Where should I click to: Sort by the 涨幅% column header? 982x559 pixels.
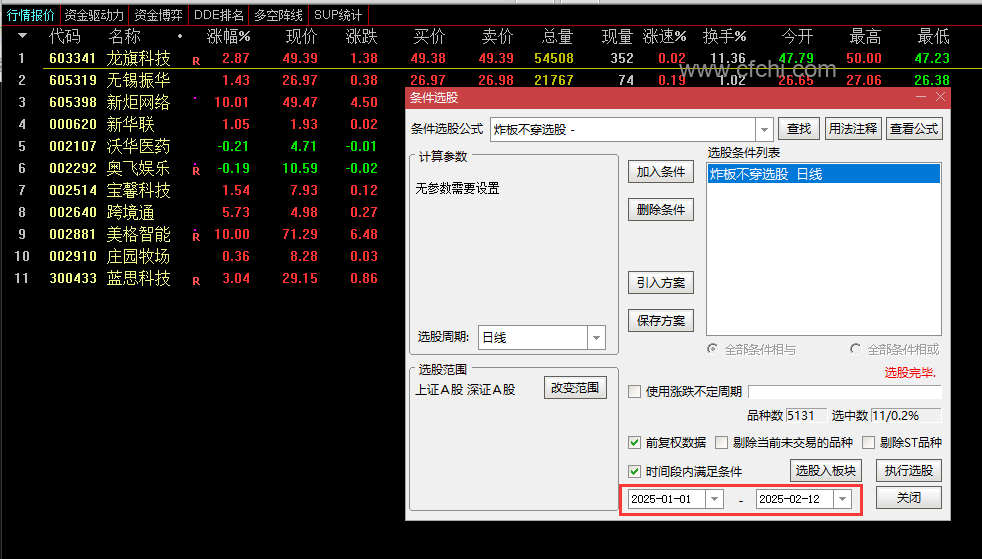229,37
